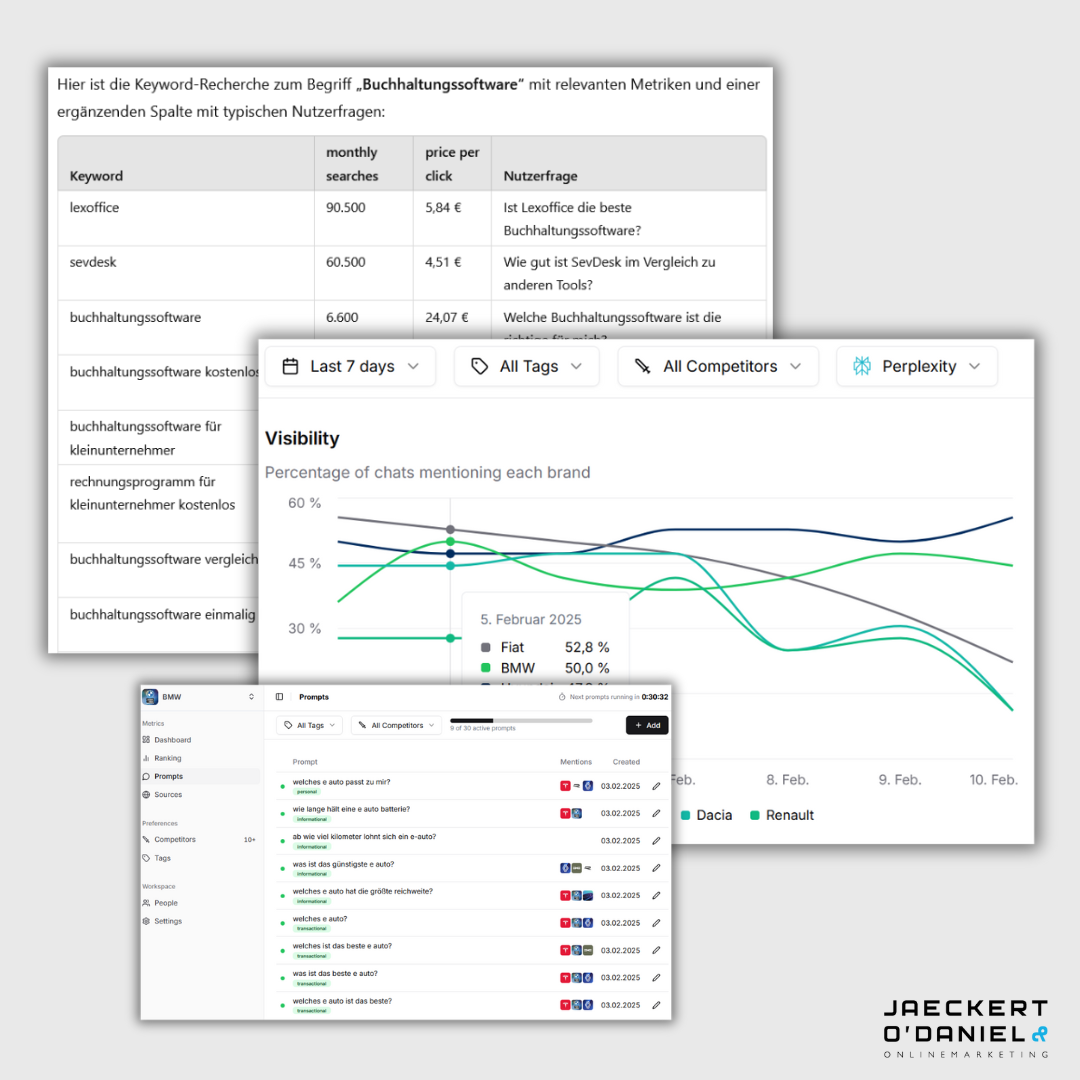Click the Tesla mention icon in the "welches e auto?" row
The image size is (1080, 1080).
point(565,923)
